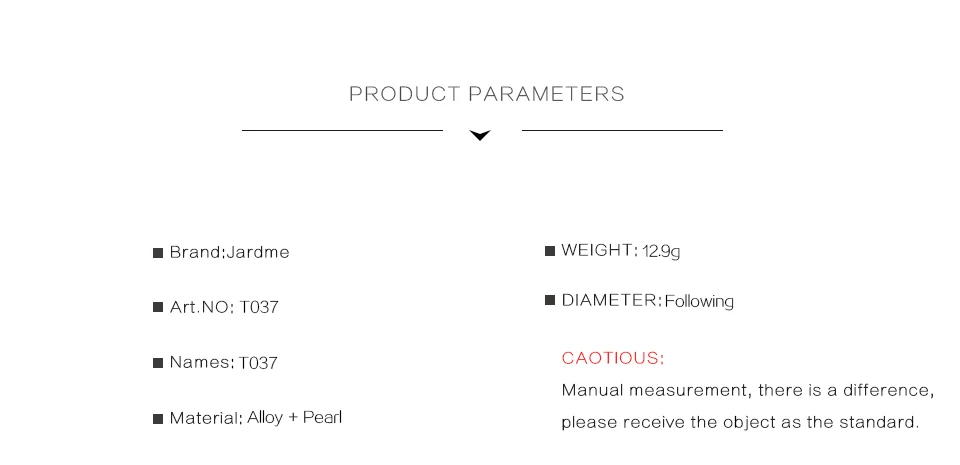Image resolution: width=960 pixels, height=465 pixels.
Task: Click the horizontal divider left of the chevron
Action: 342,130
